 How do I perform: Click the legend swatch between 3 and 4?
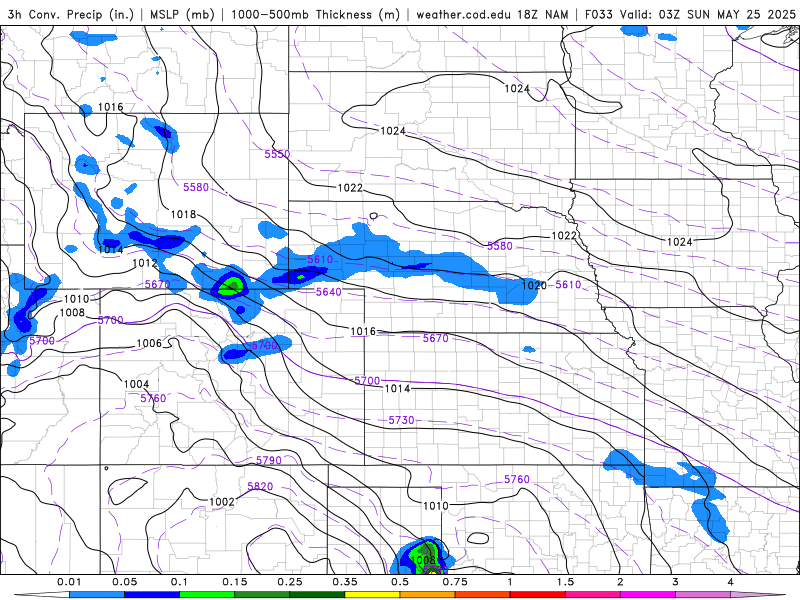click(703, 595)
